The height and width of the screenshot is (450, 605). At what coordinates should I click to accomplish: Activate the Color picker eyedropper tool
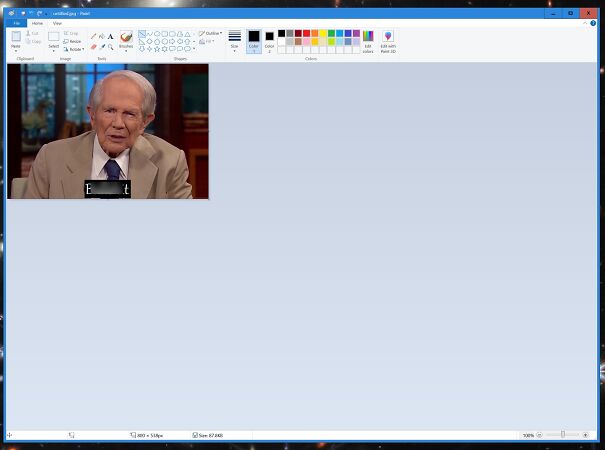pyautogui.click(x=102, y=46)
